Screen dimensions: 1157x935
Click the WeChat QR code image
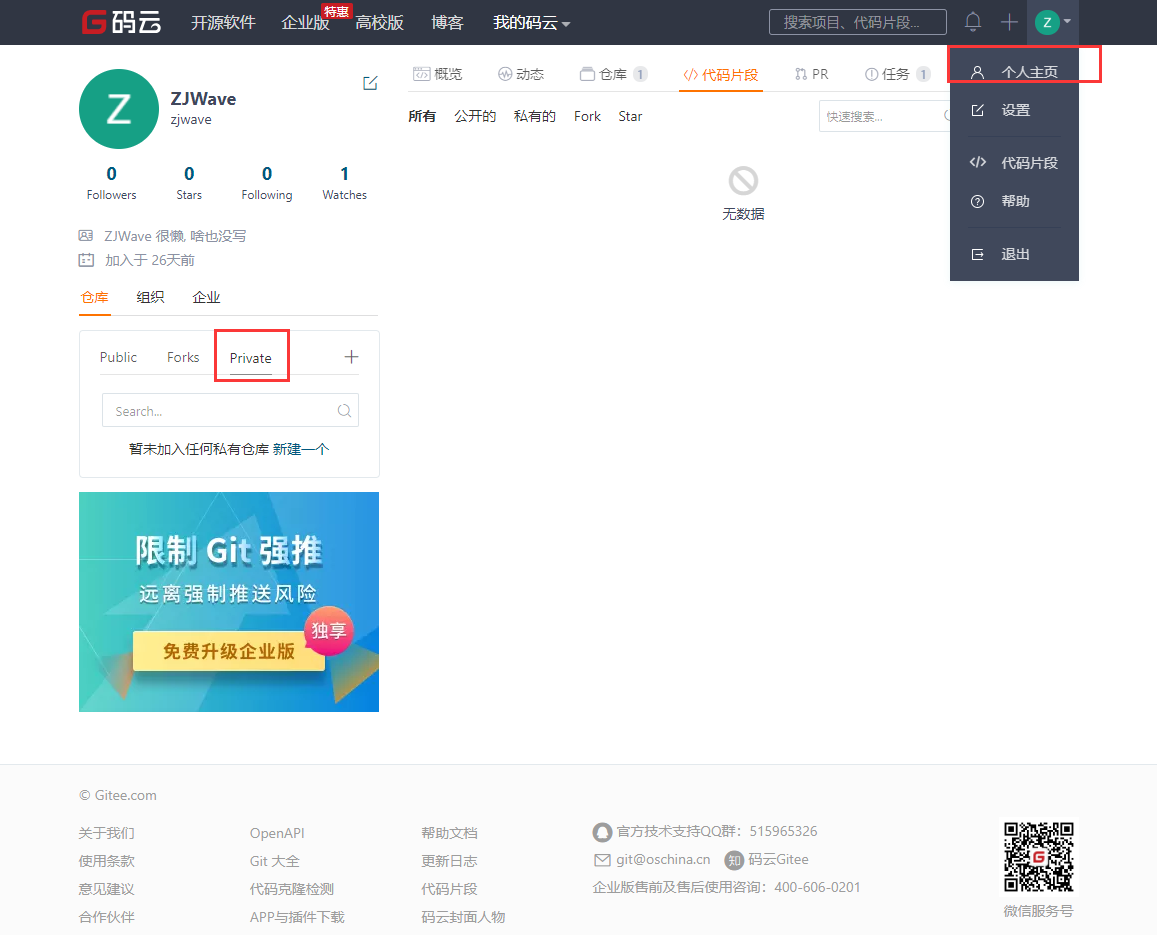point(1038,857)
